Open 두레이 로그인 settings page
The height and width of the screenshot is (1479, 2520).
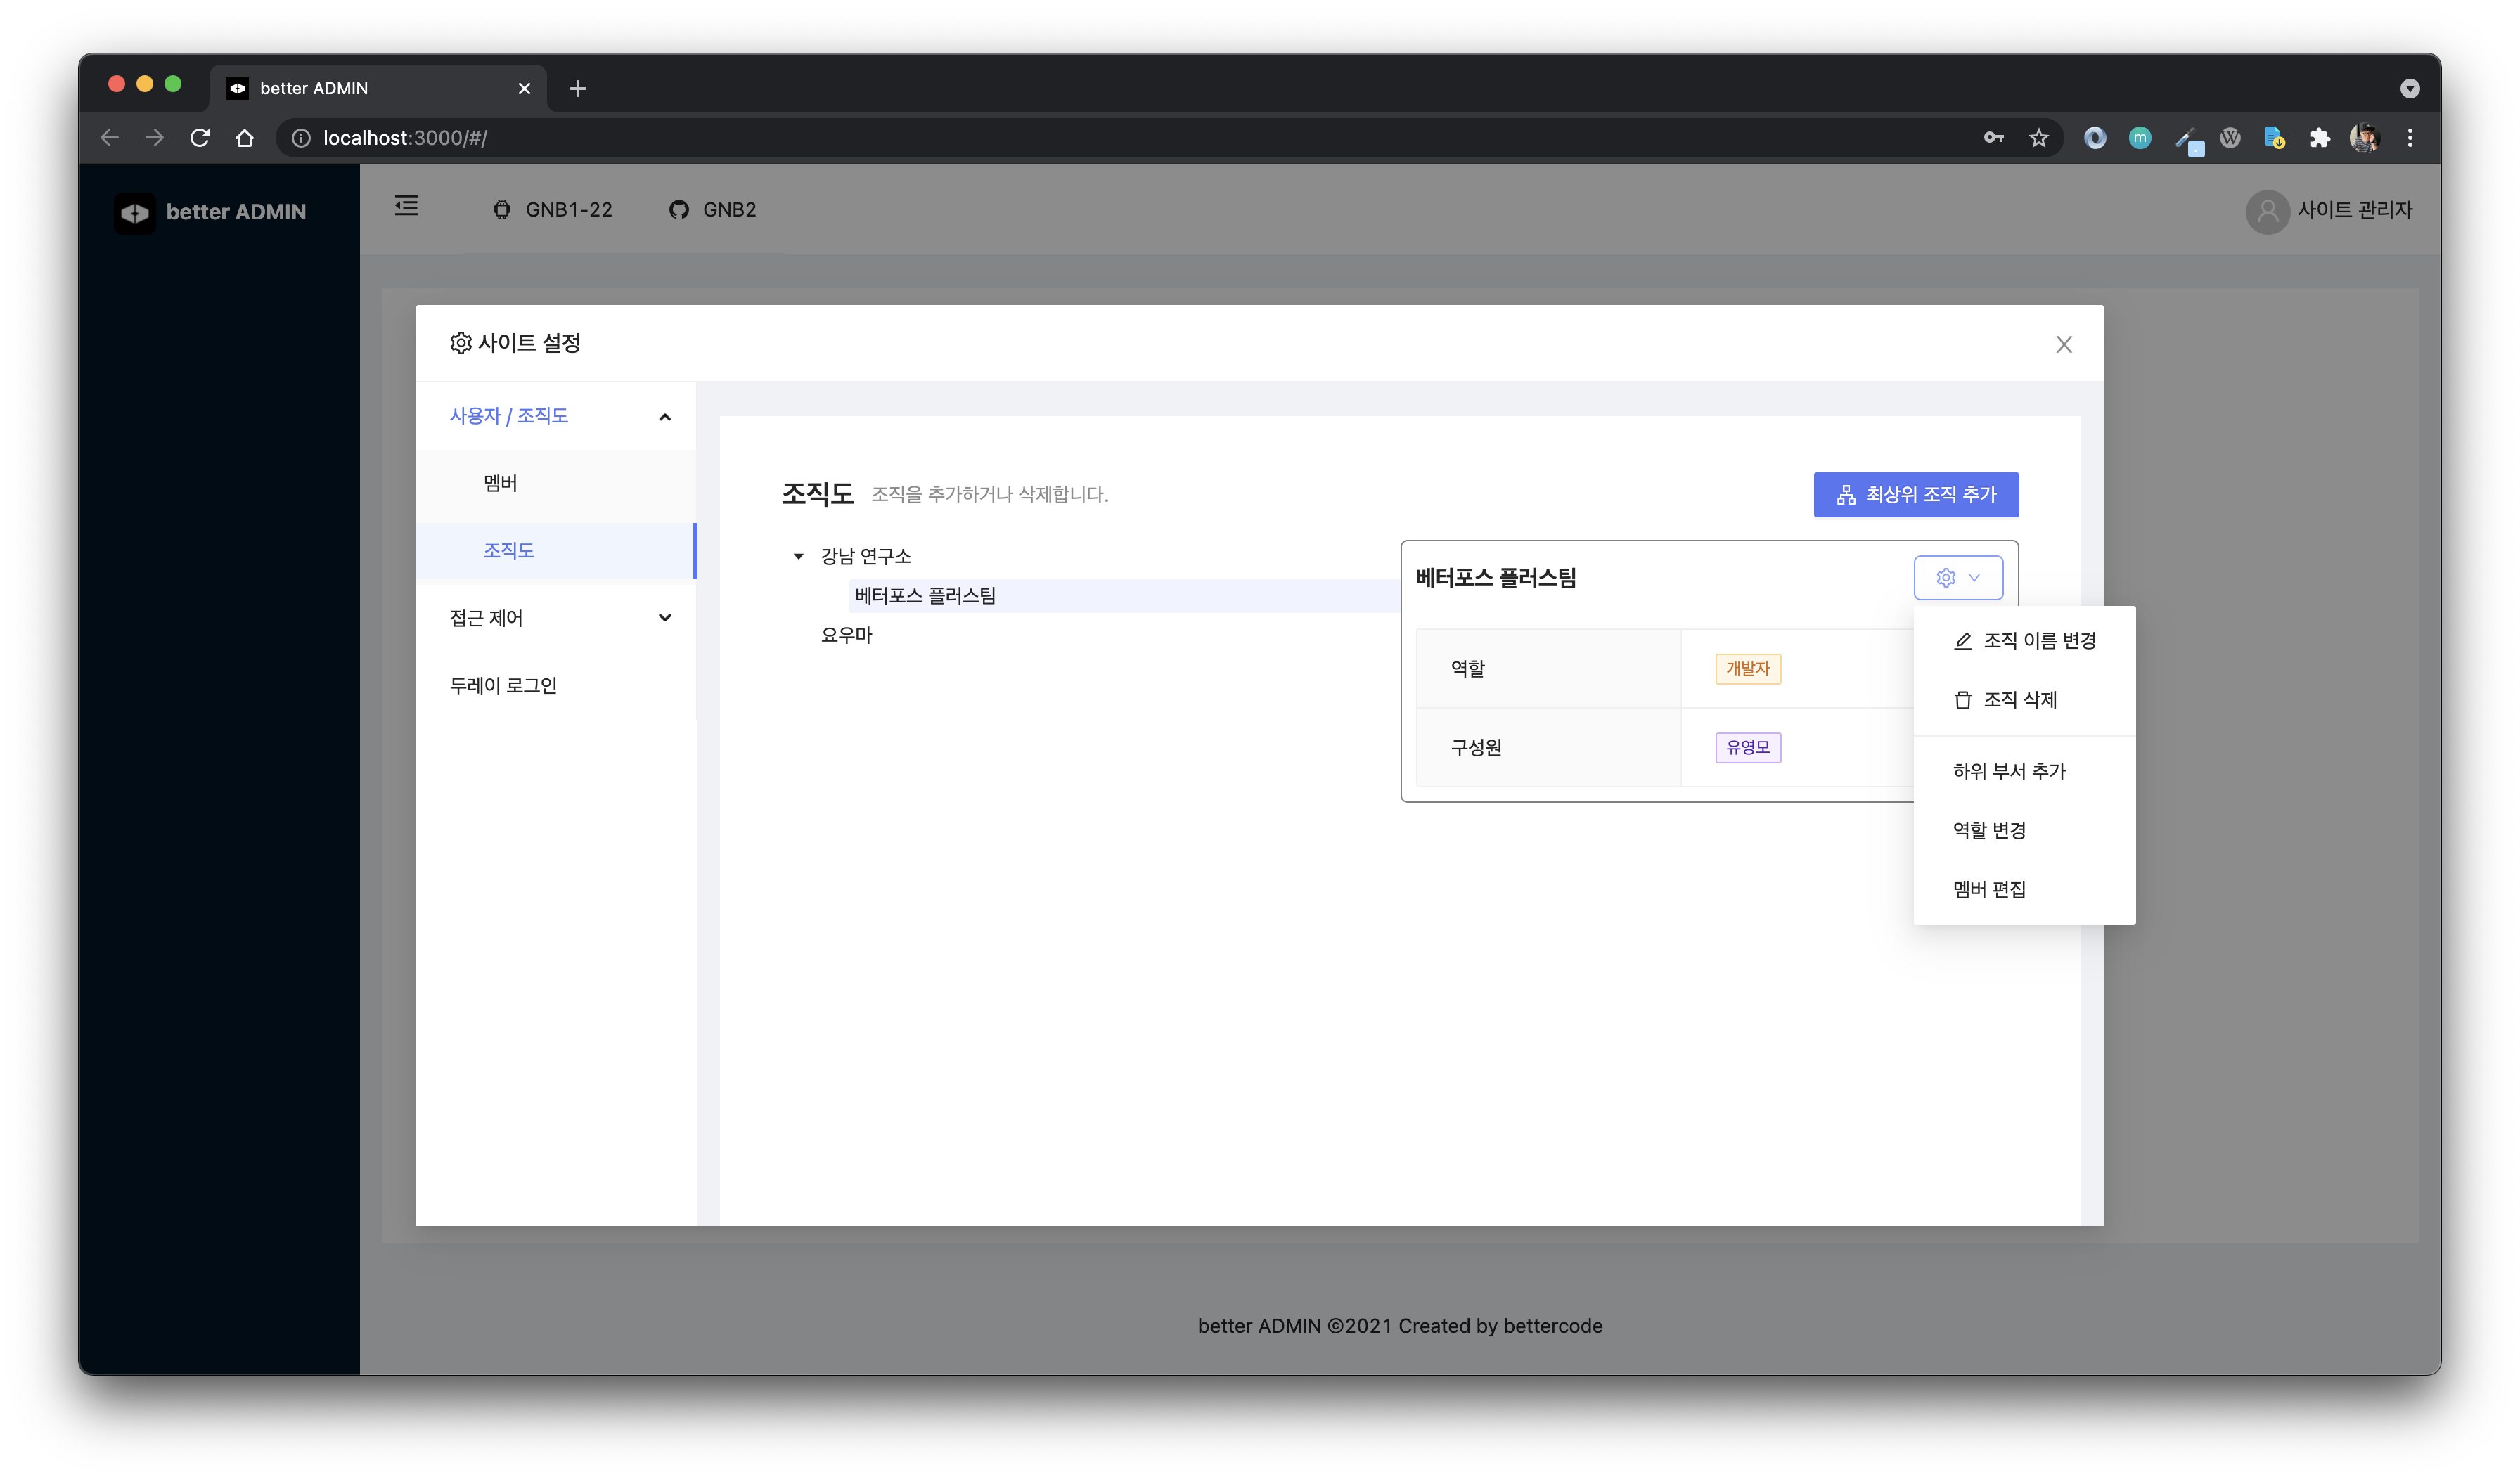tap(503, 685)
